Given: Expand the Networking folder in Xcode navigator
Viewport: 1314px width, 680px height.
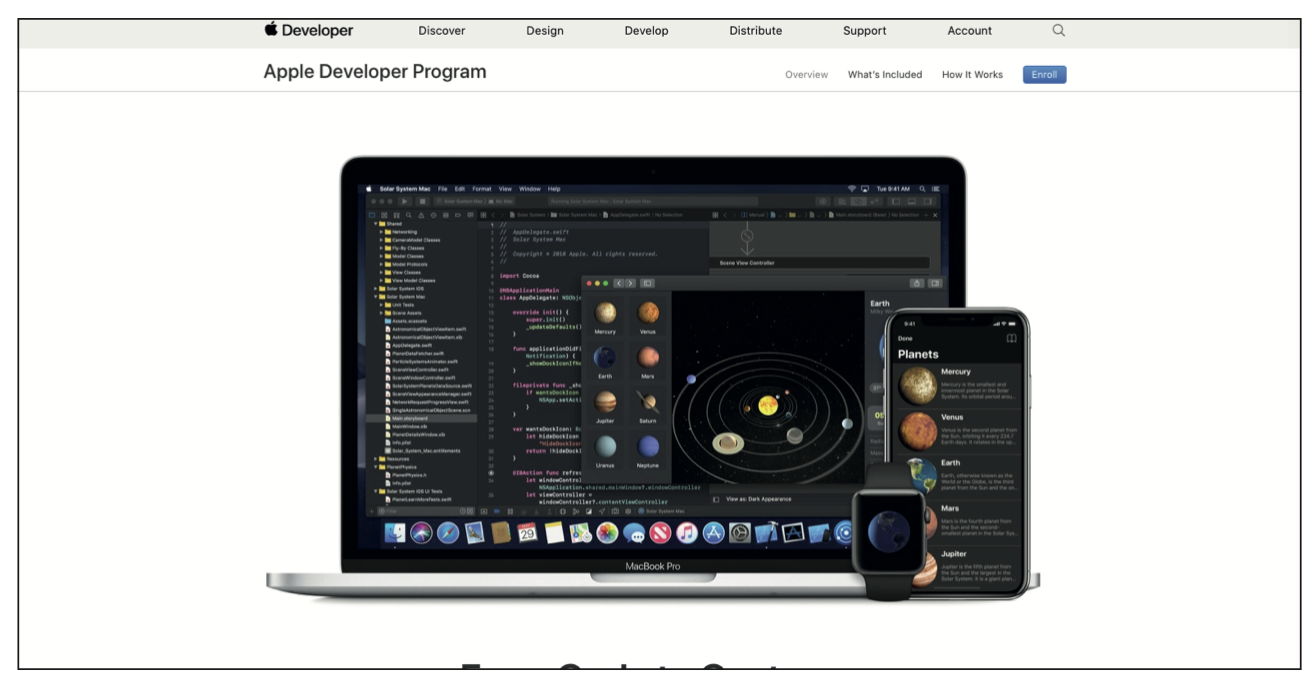Looking at the screenshot, I should (x=381, y=232).
